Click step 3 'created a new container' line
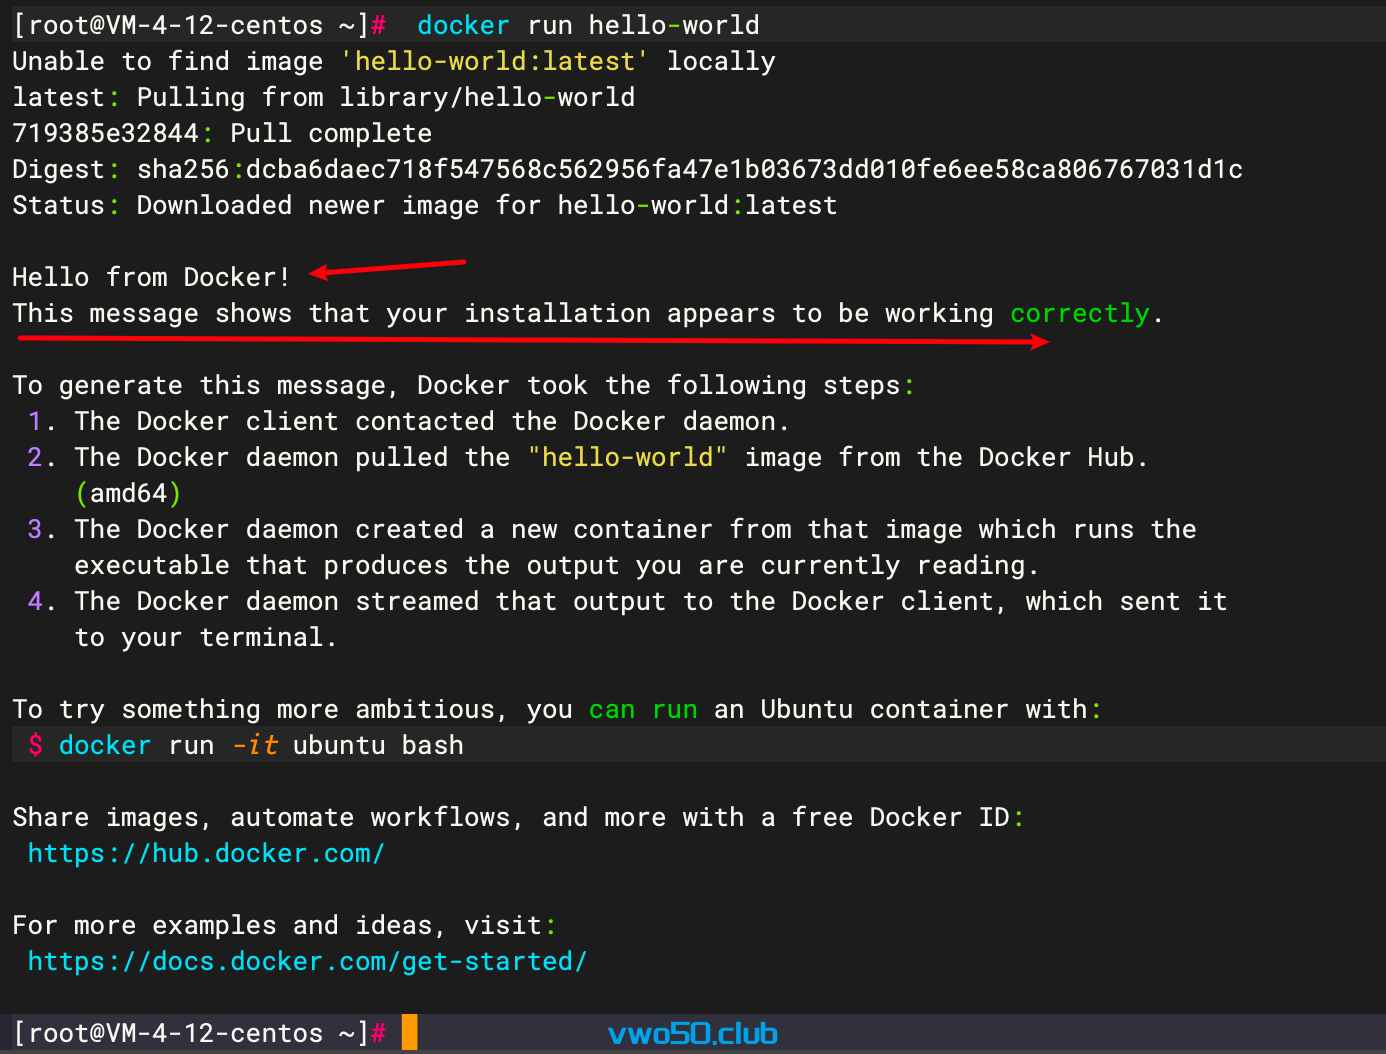This screenshot has height=1054, width=1386. pos(612,529)
